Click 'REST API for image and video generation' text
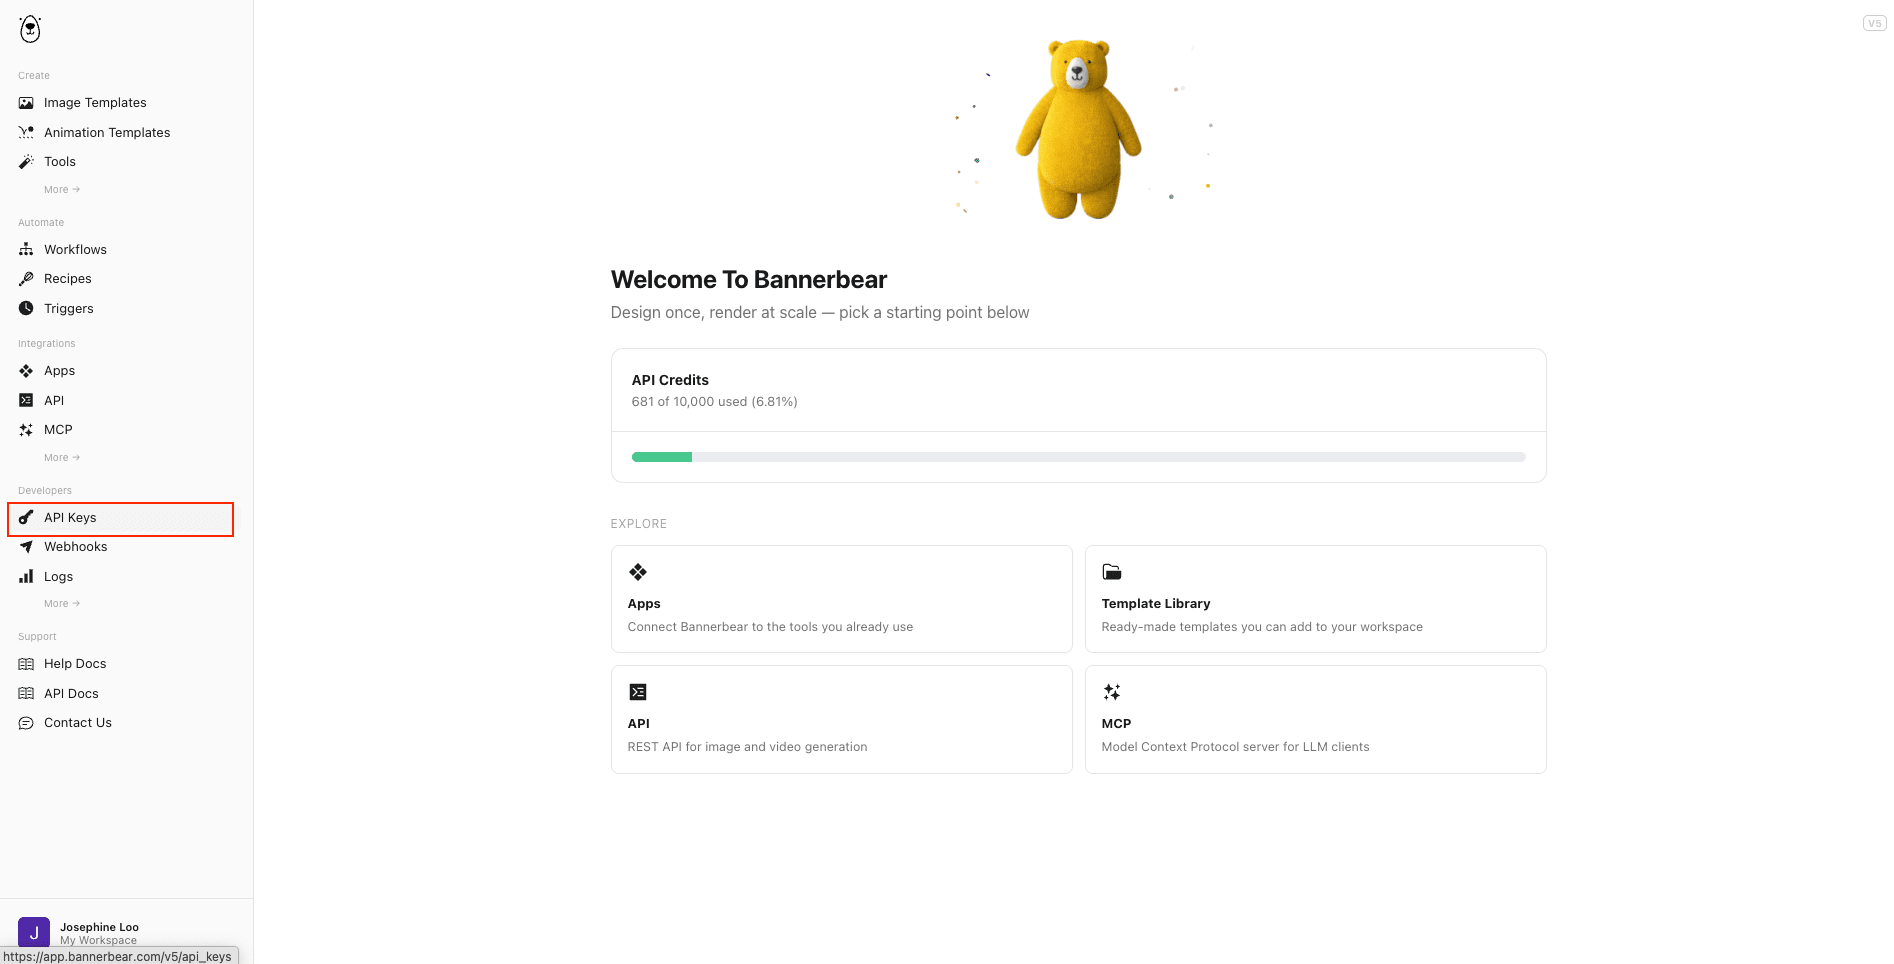Viewport: 1894px width, 964px height. 747,747
